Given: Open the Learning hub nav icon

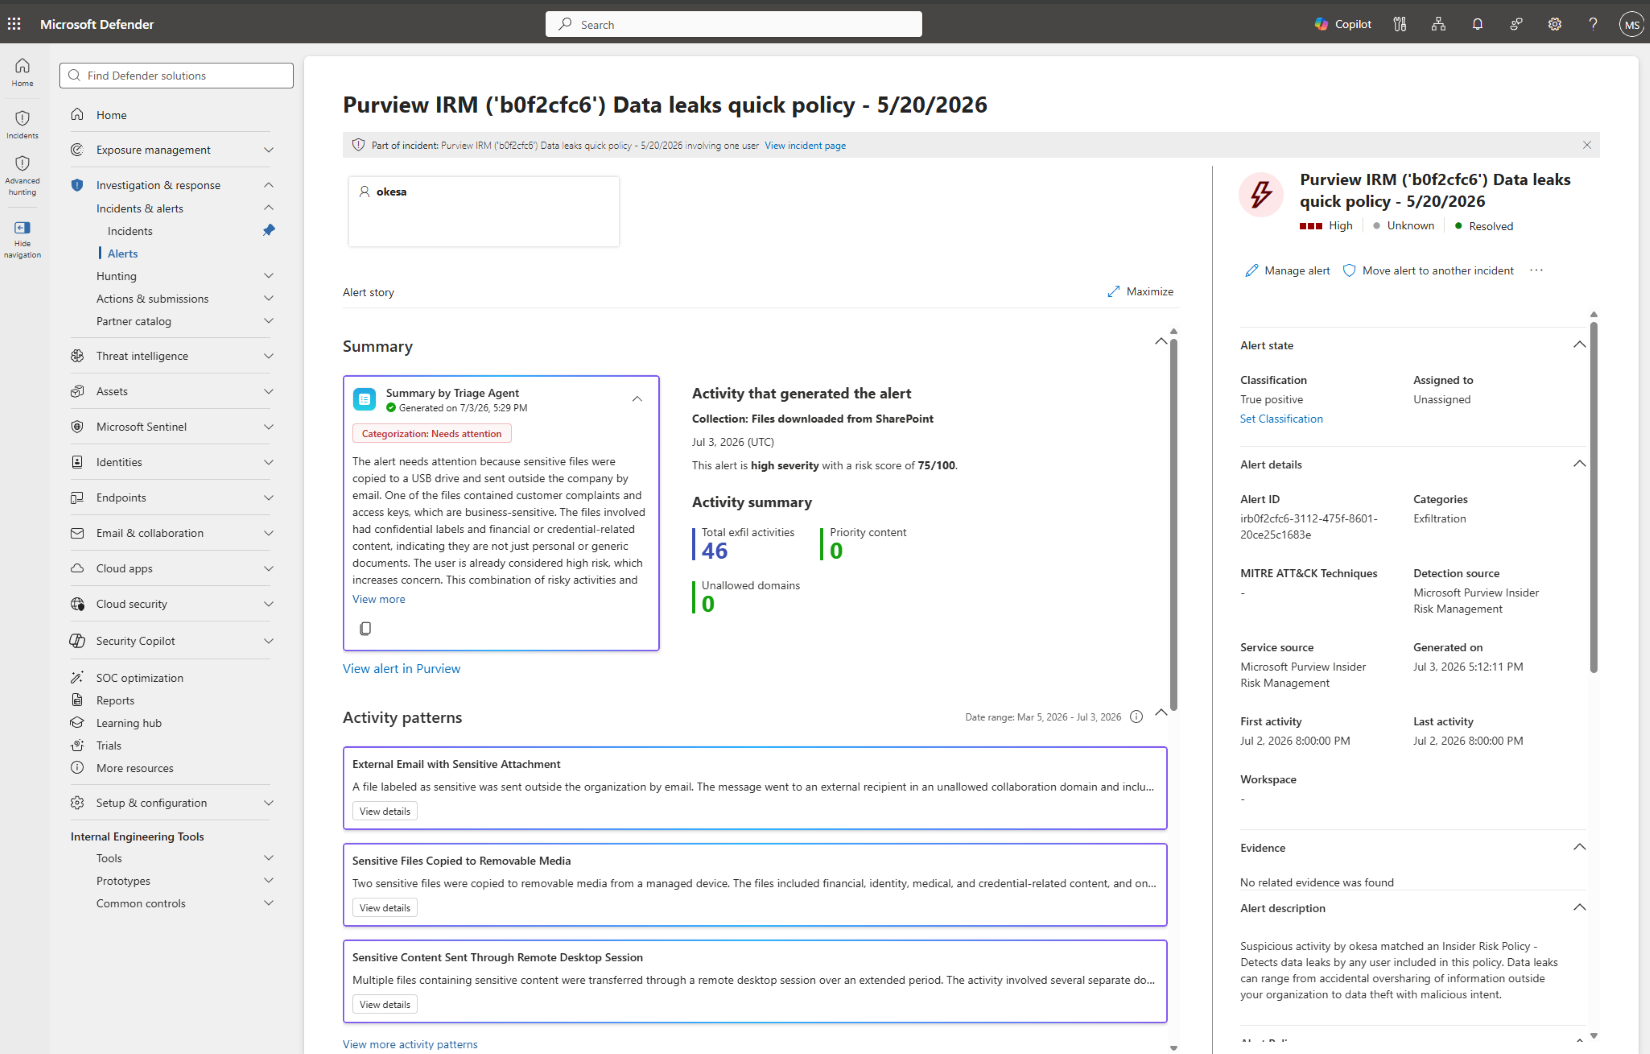Looking at the screenshot, I should pyautogui.click(x=77, y=722).
